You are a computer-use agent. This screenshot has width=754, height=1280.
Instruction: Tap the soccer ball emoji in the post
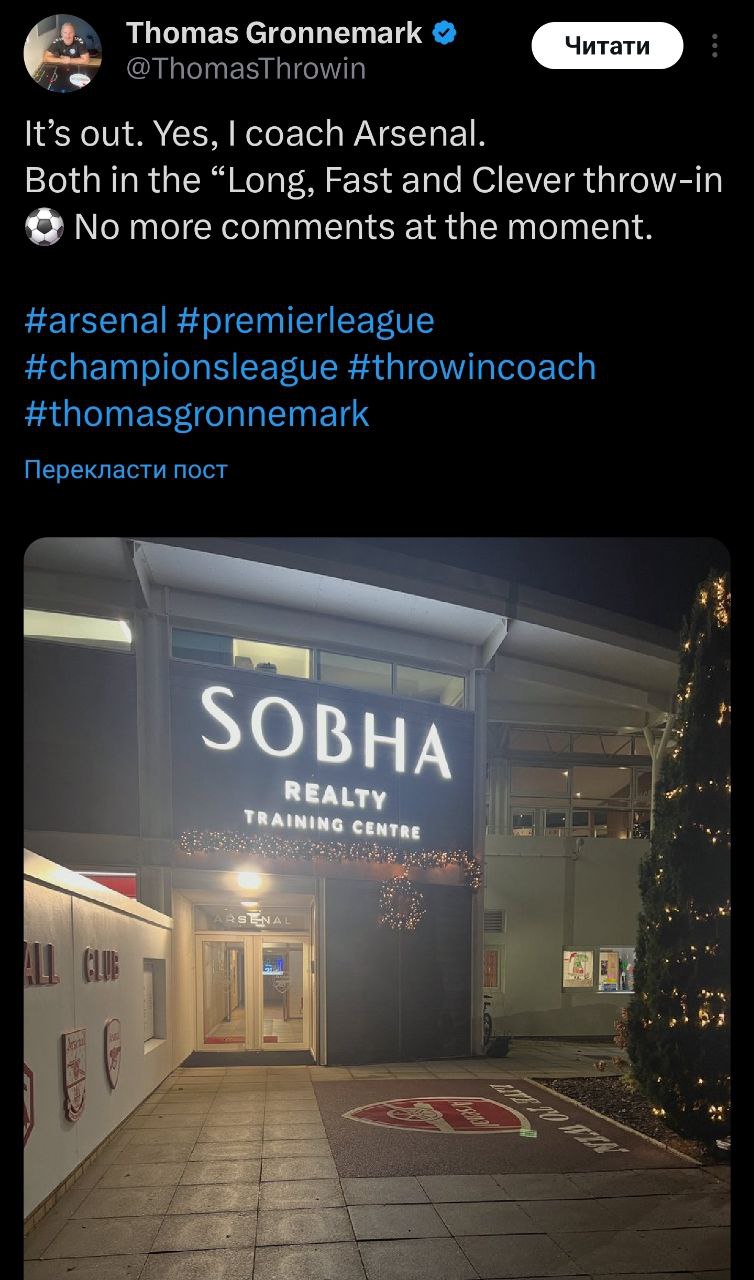[x=44, y=227]
